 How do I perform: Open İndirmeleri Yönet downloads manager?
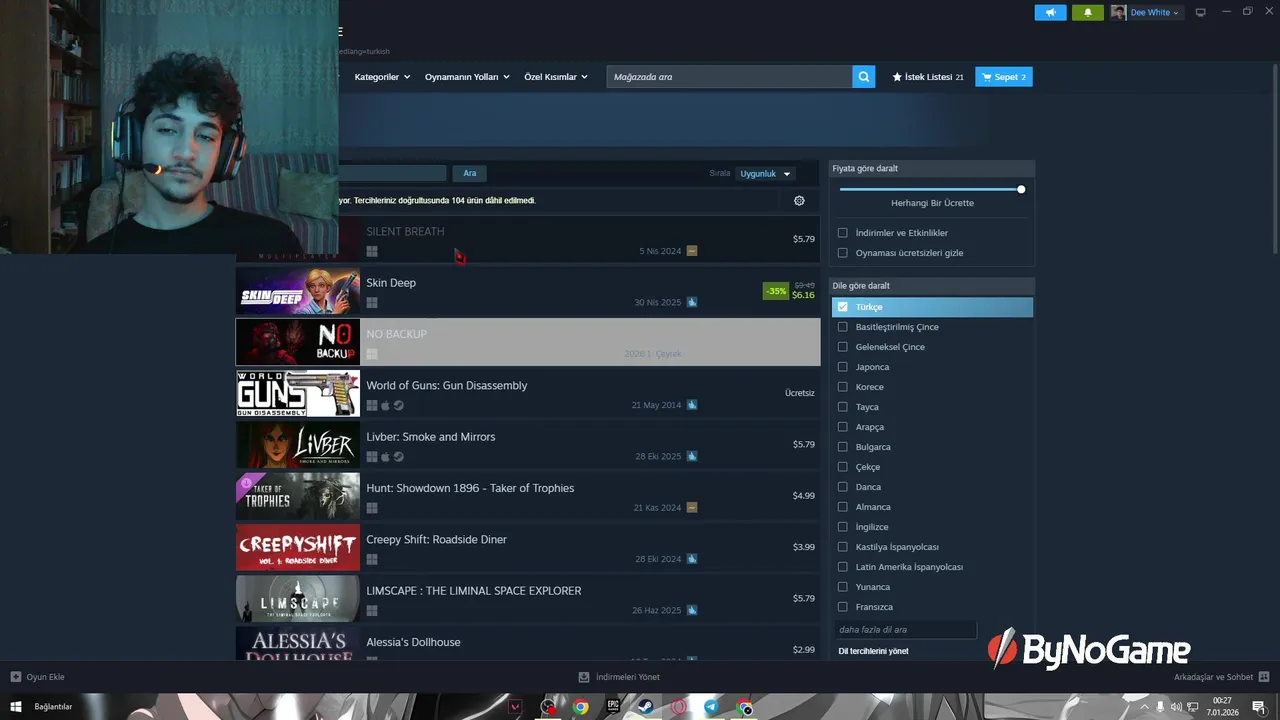[619, 677]
